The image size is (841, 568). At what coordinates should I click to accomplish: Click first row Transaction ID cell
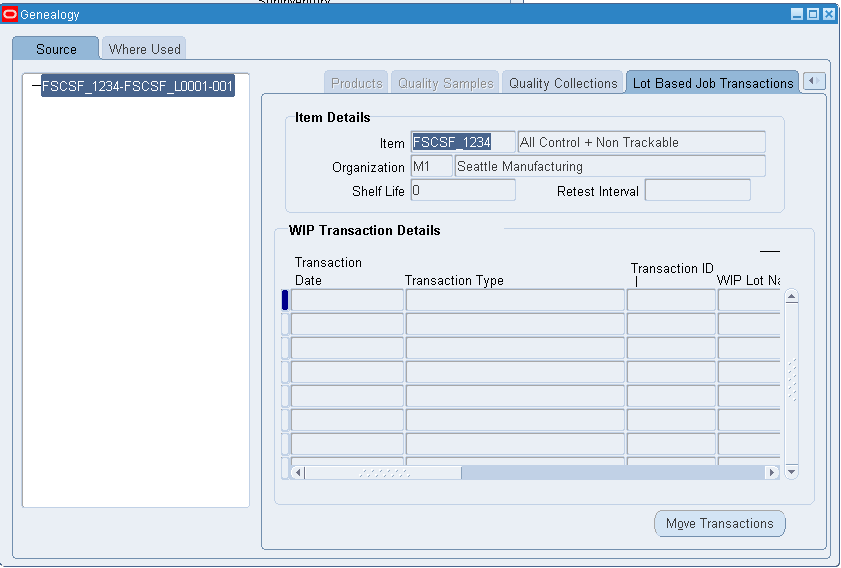(x=671, y=300)
